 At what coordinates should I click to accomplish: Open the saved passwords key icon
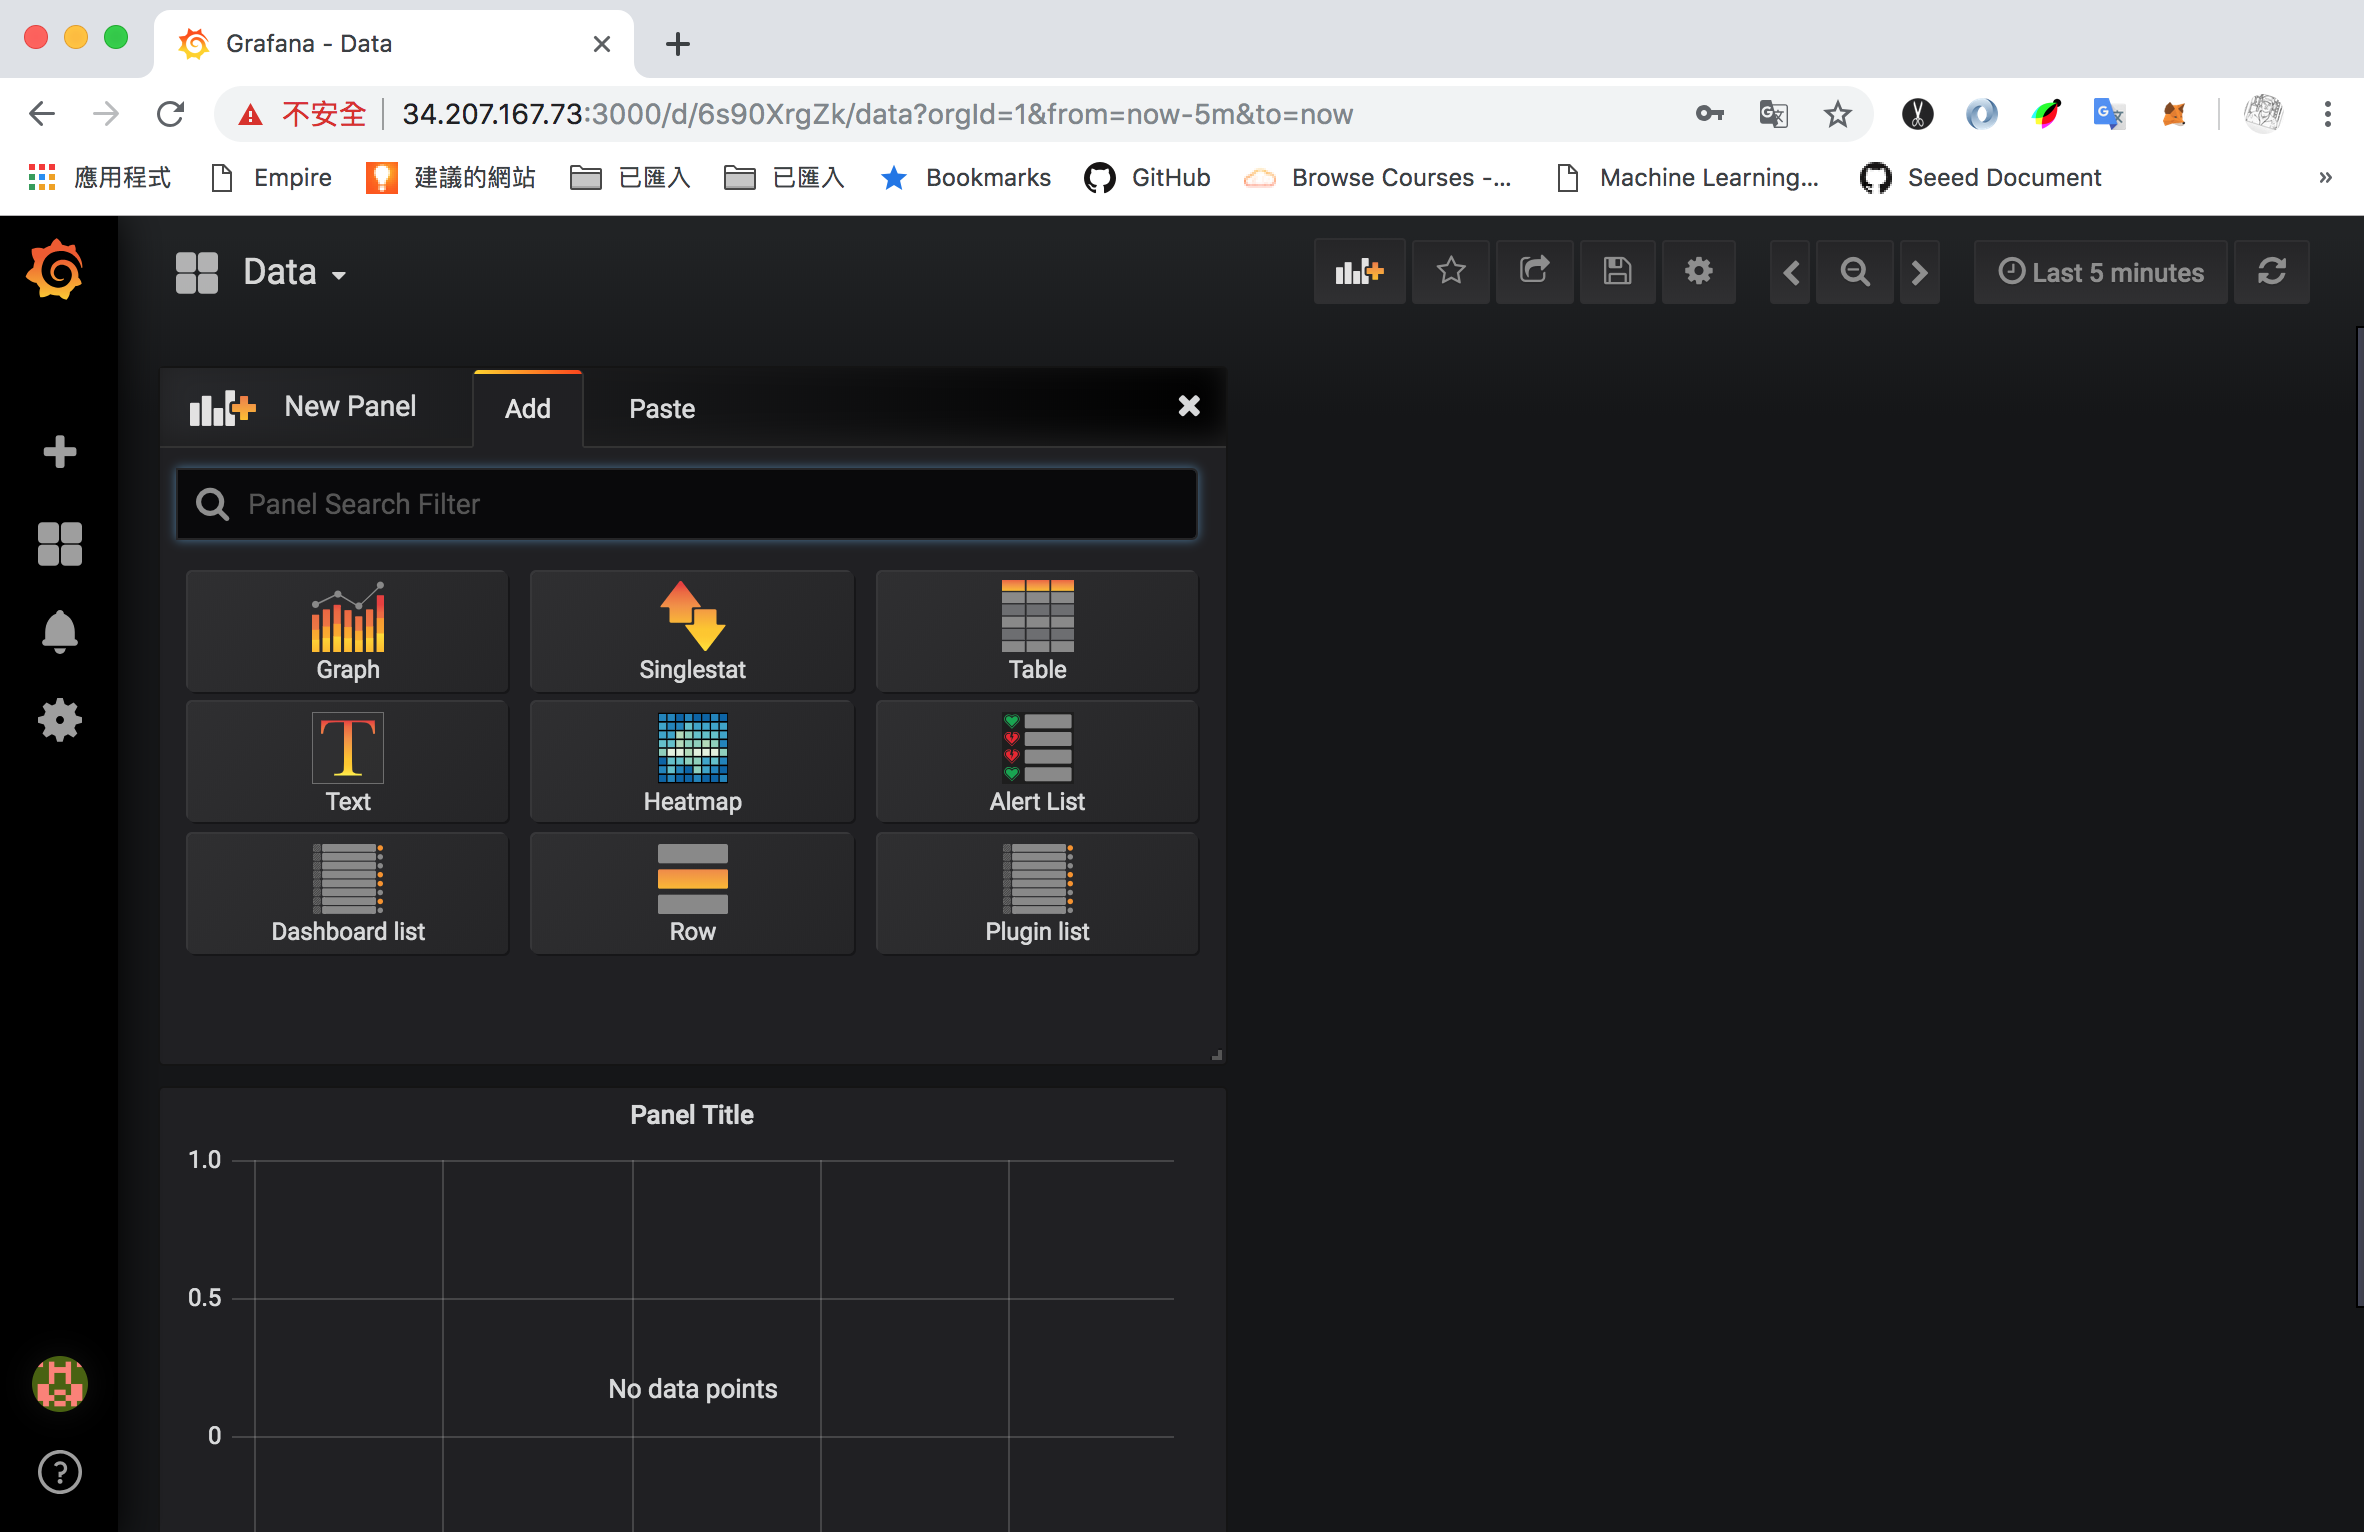(1709, 114)
